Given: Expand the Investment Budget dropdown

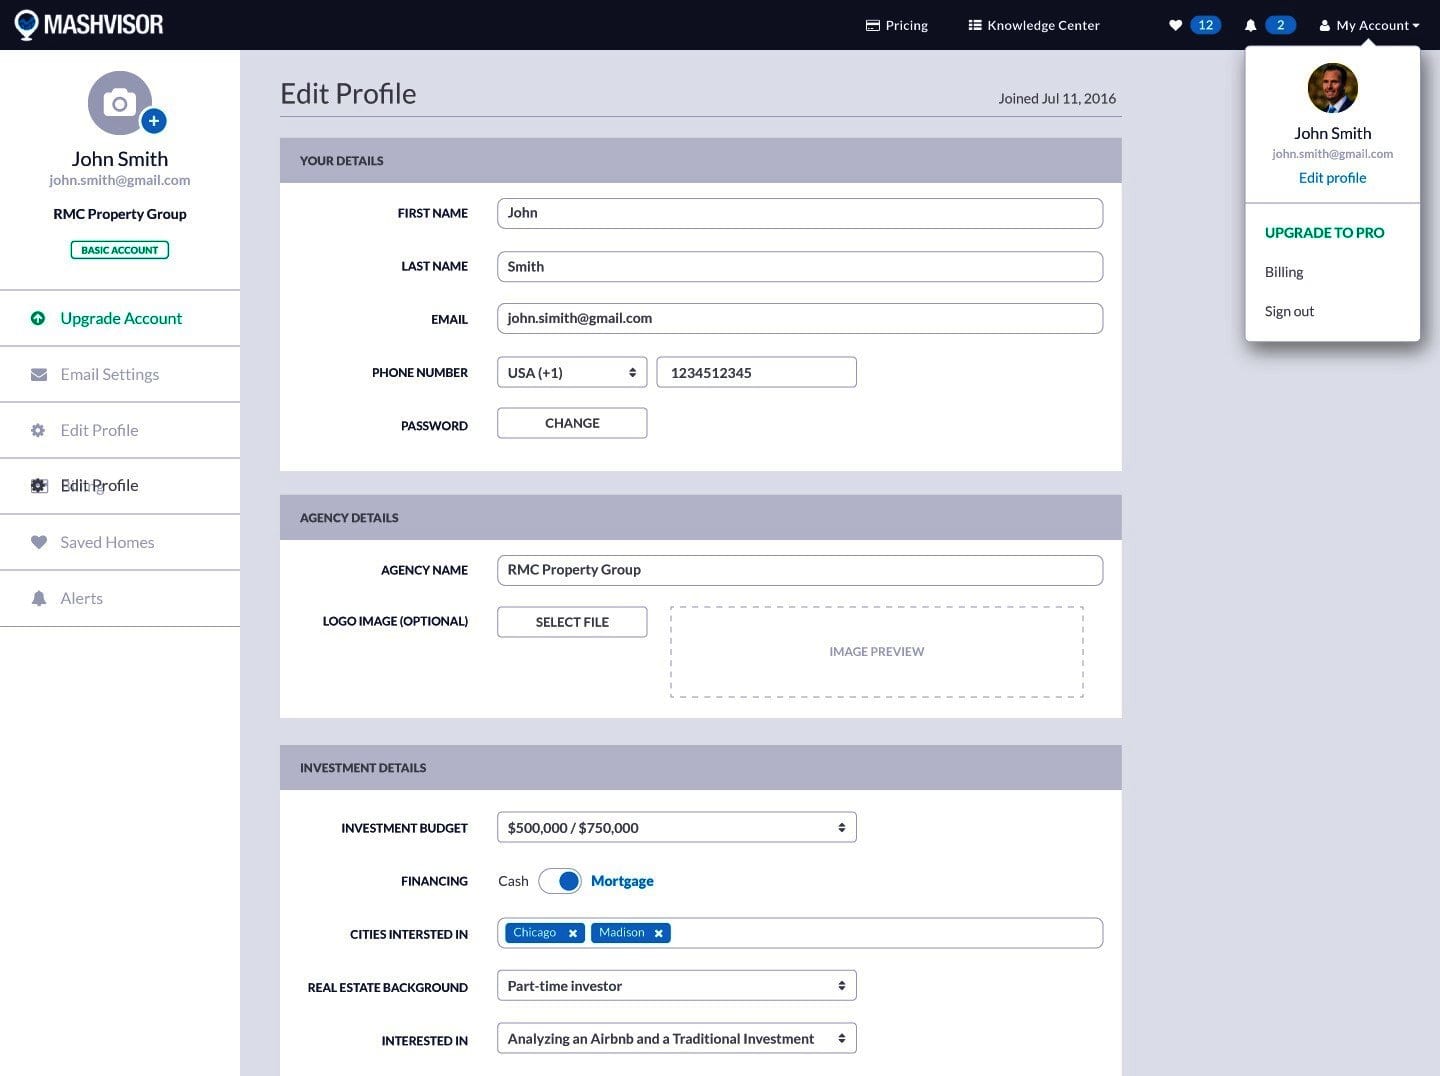Looking at the screenshot, I should 676,828.
